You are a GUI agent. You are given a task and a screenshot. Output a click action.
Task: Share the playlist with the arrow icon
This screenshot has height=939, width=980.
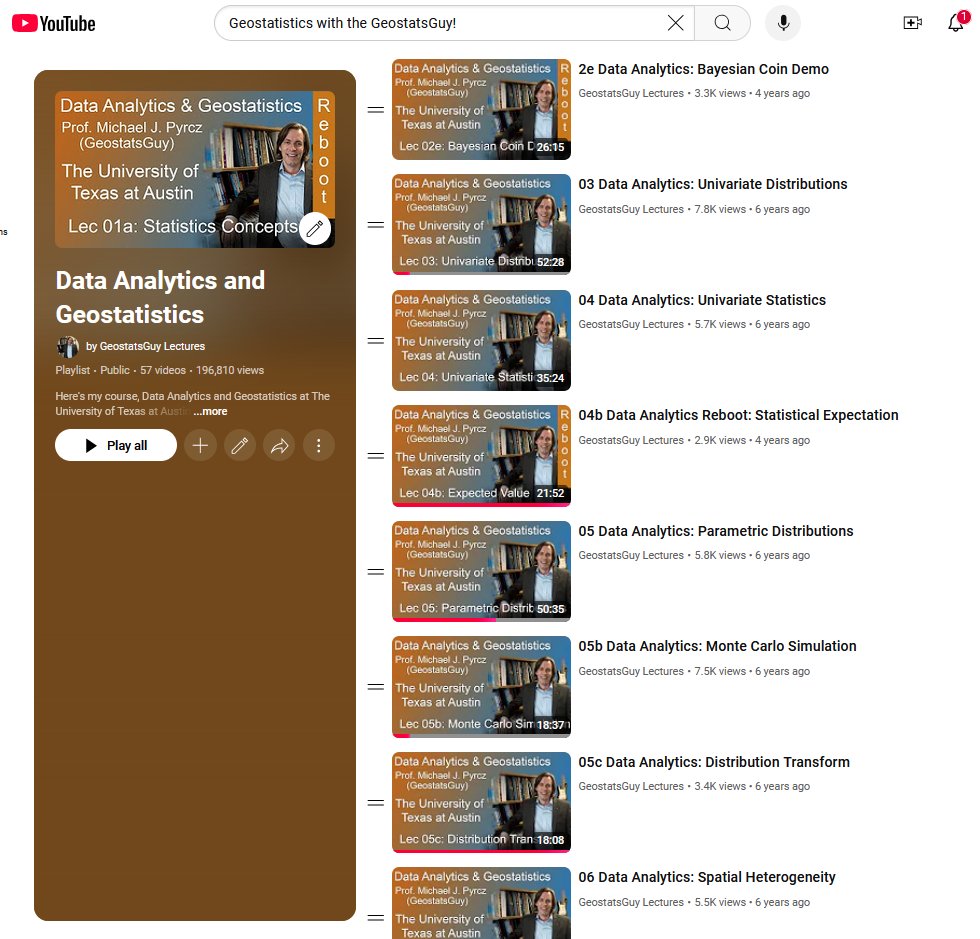[279, 445]
